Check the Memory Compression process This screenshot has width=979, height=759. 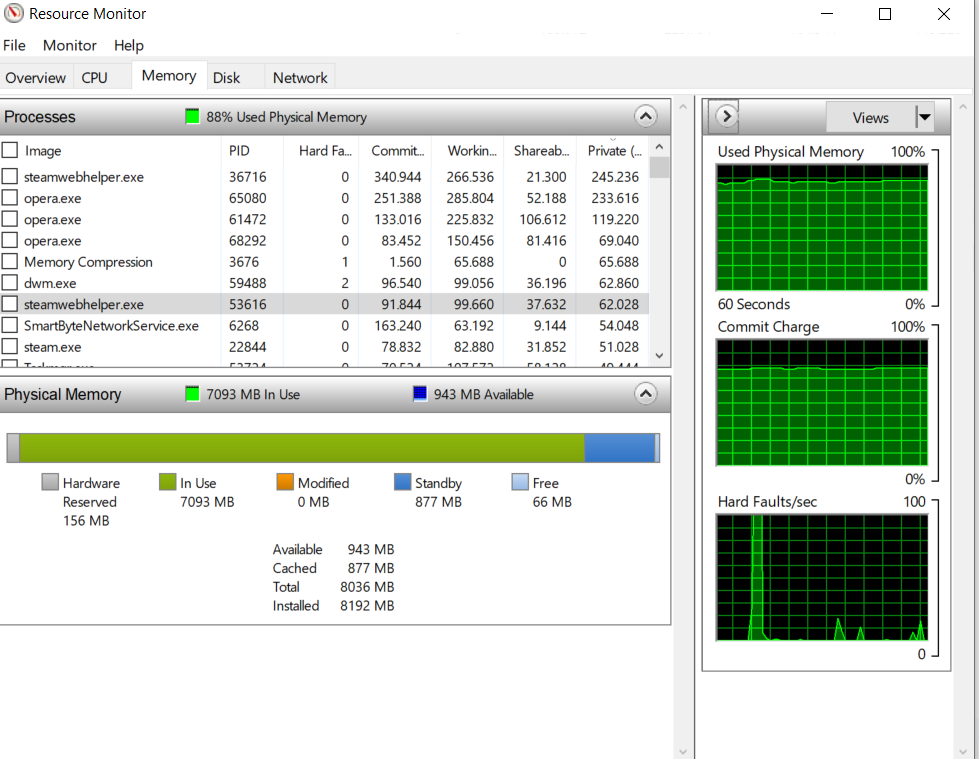click(9, 262)
